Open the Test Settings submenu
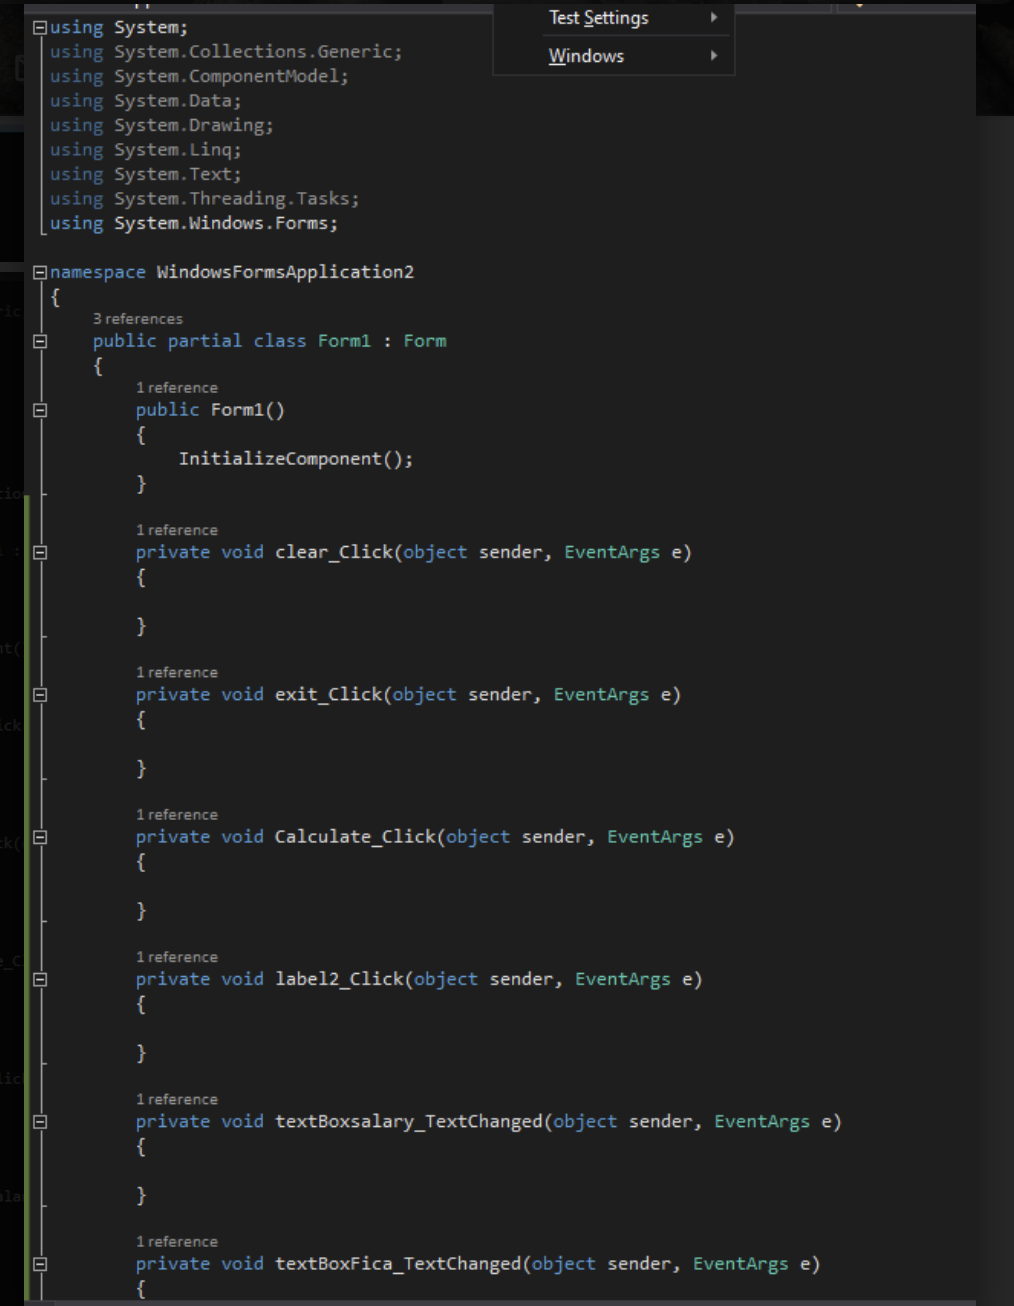The image size is (1014, 1306). pyautogui.click(x=597, y=17)
